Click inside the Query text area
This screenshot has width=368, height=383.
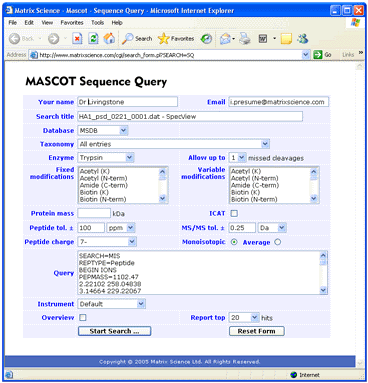pos(198,273)
